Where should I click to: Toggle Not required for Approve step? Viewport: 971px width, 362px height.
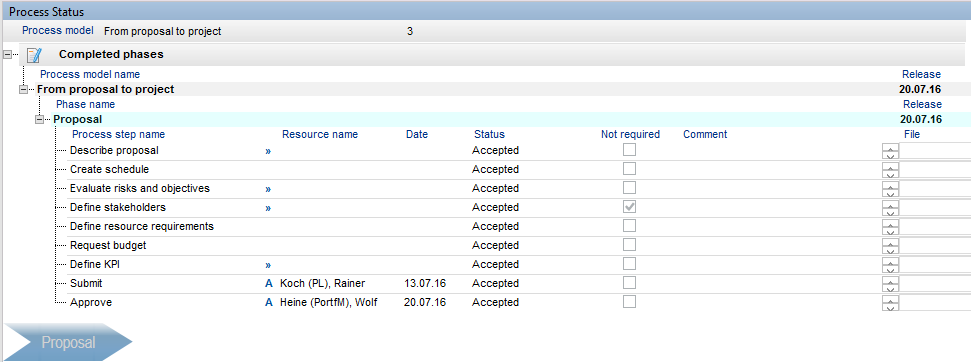click(x=629, y=302)
